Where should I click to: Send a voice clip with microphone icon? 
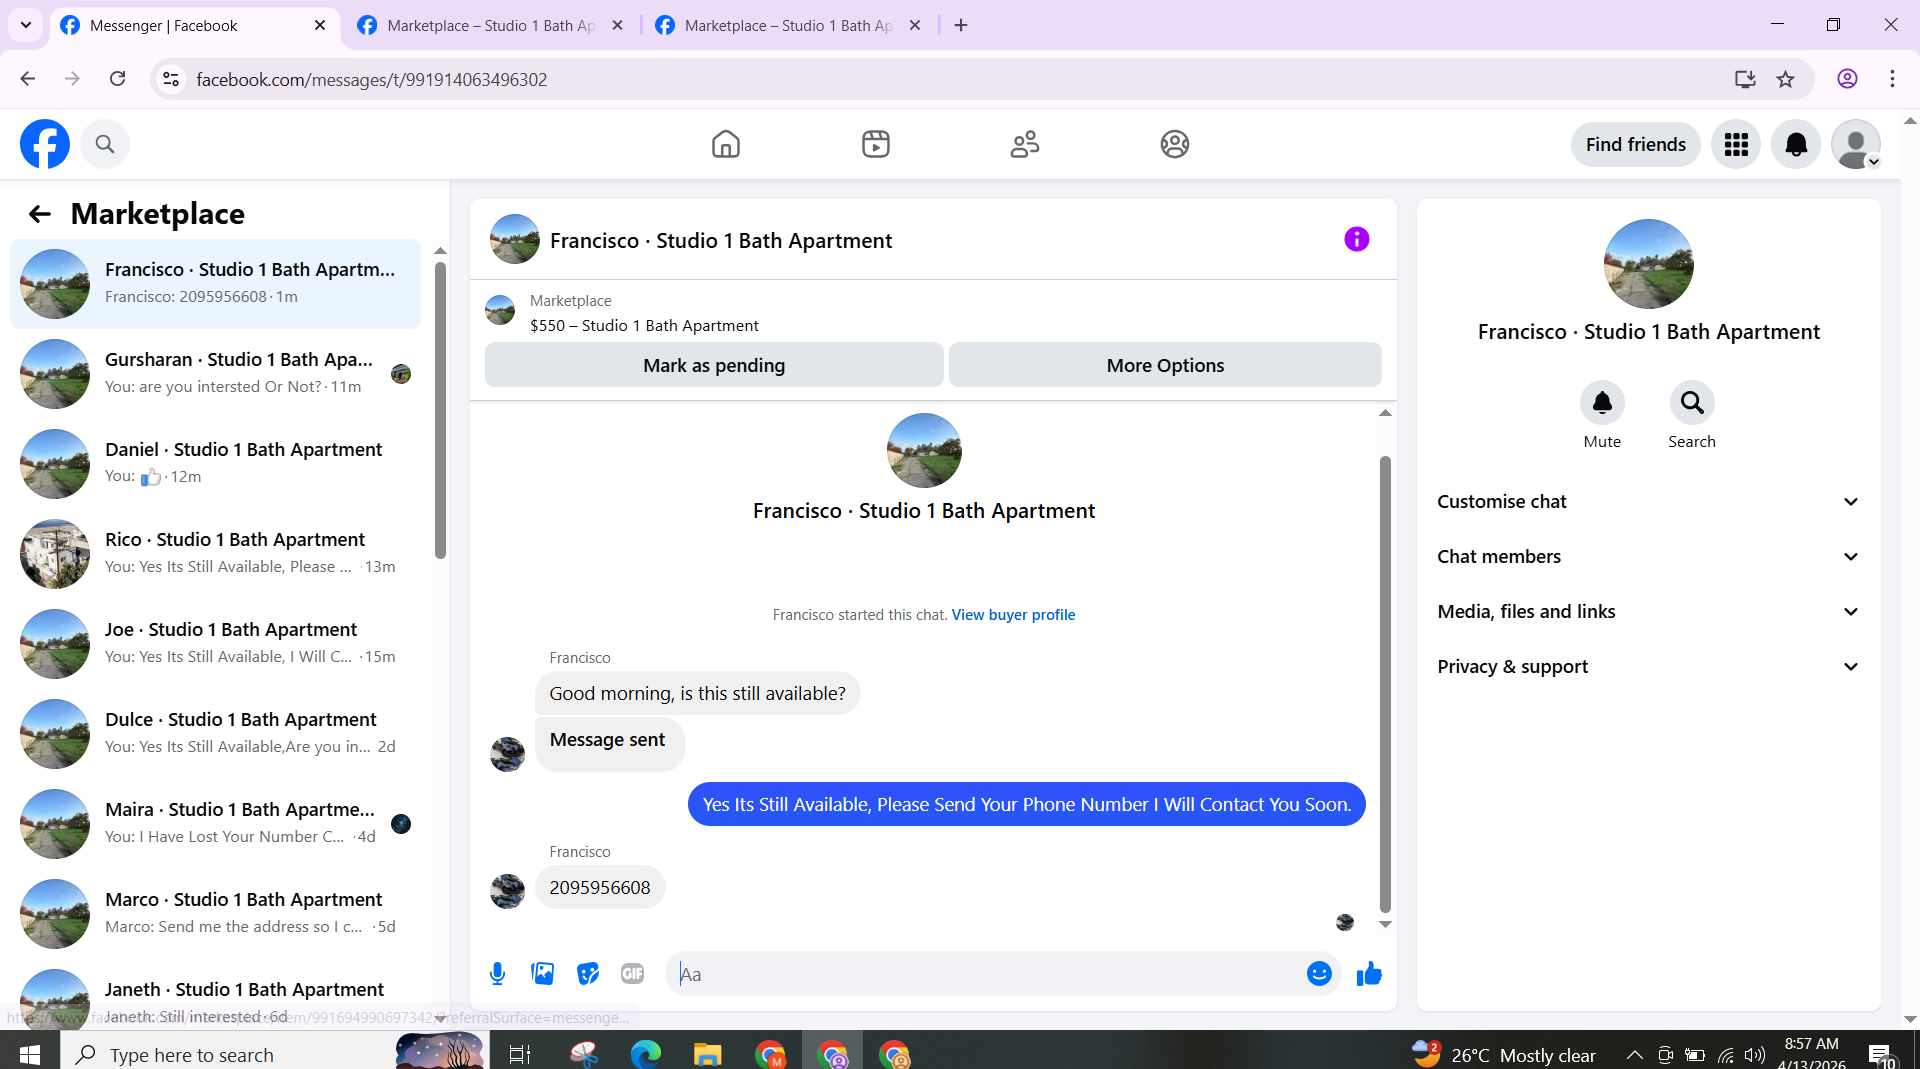[497, 974]
